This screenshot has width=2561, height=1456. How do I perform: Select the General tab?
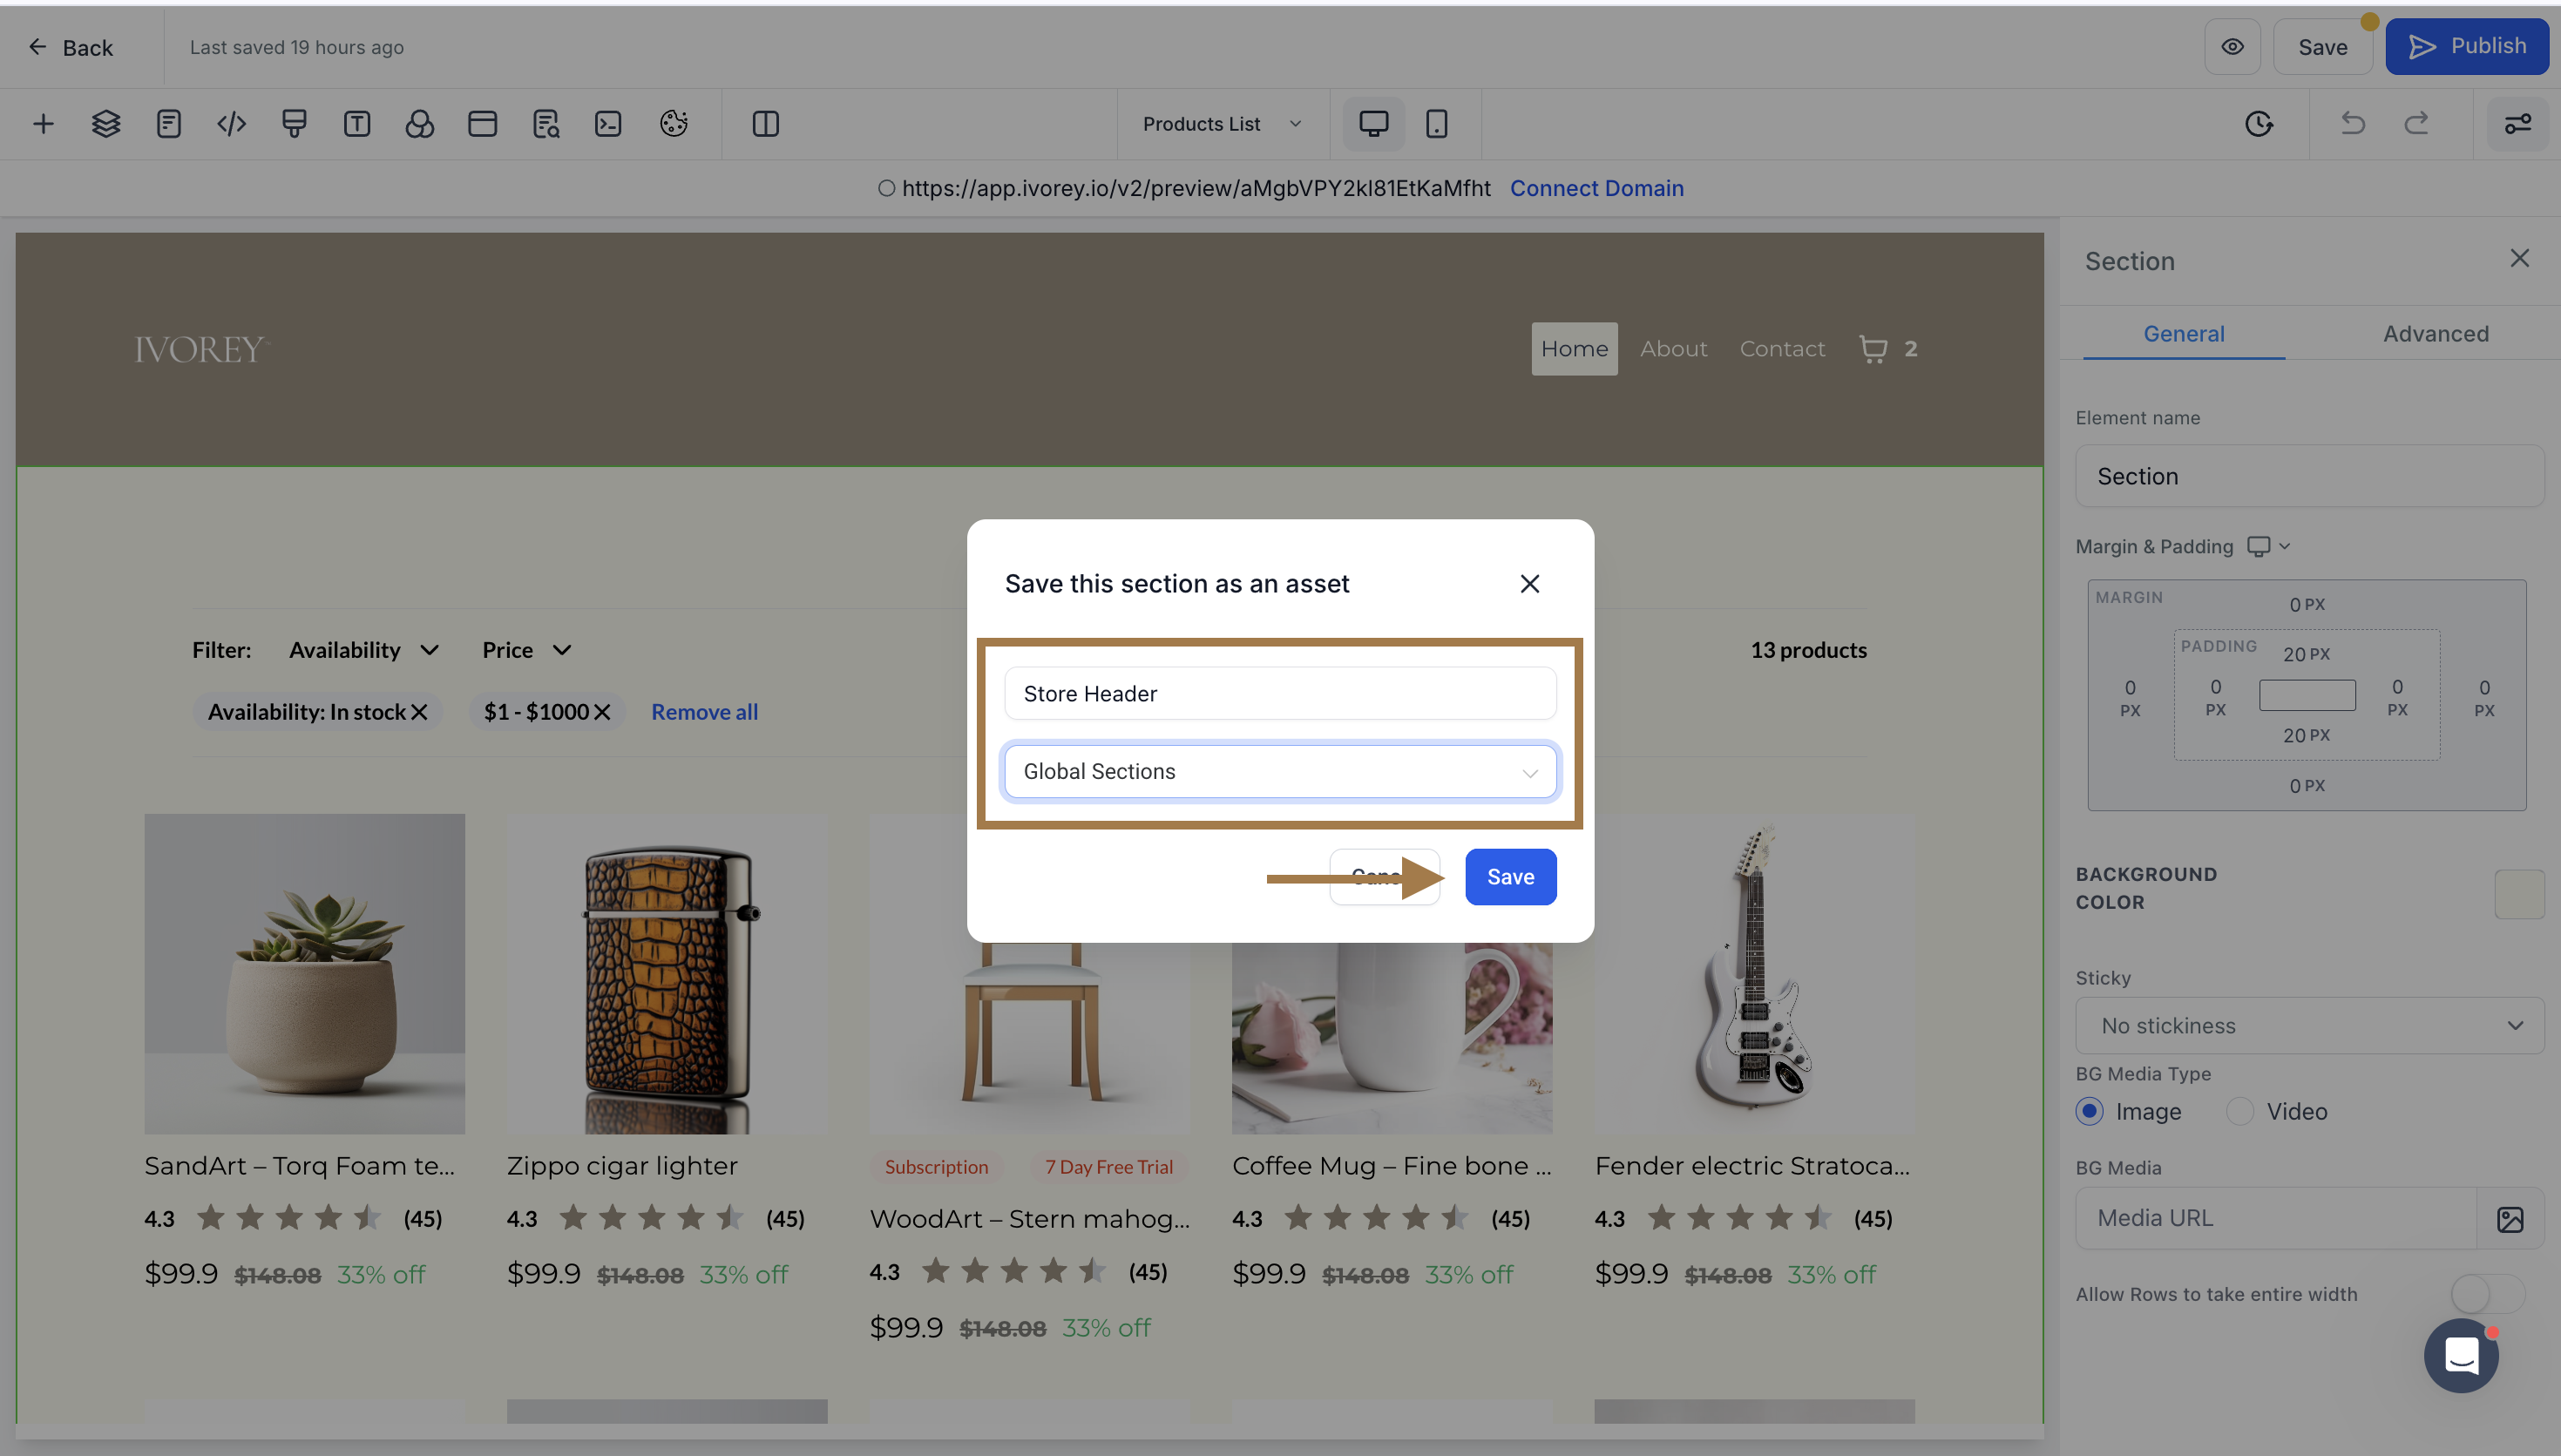[2183, 334]
